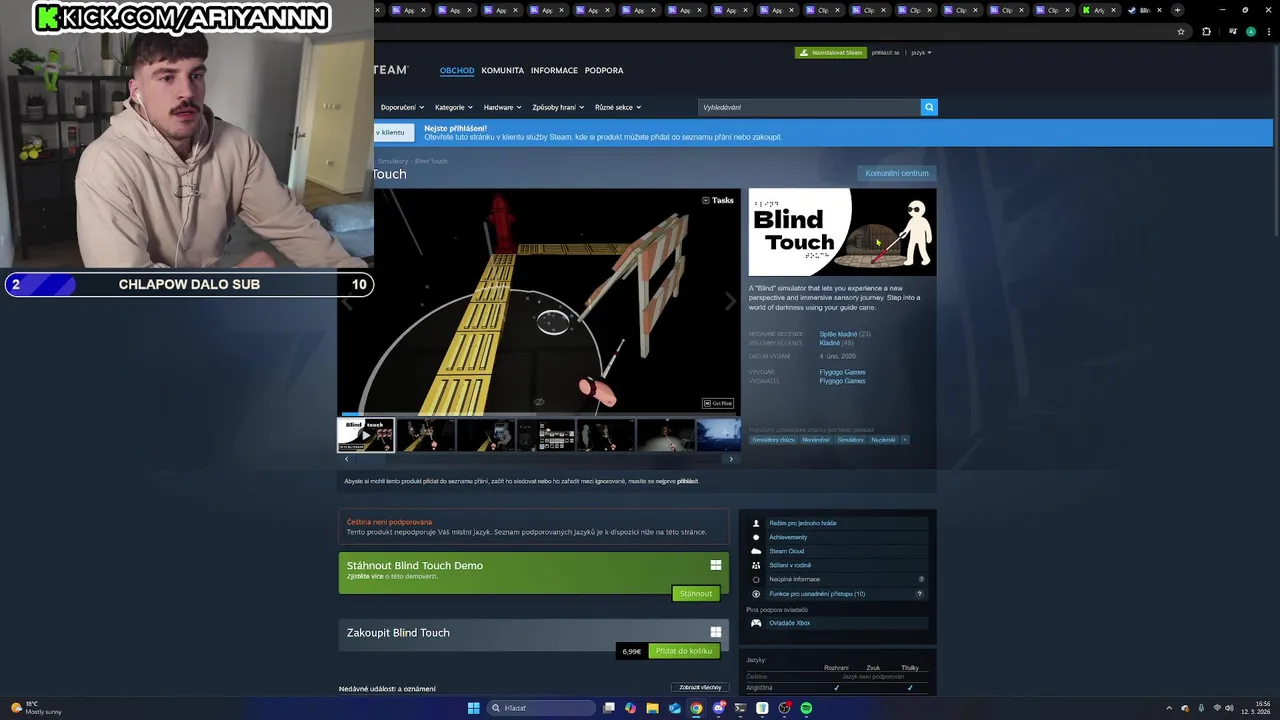Show hidden system tray icons
This screenshot has height=720, width=1280.
coord(1170,708)
